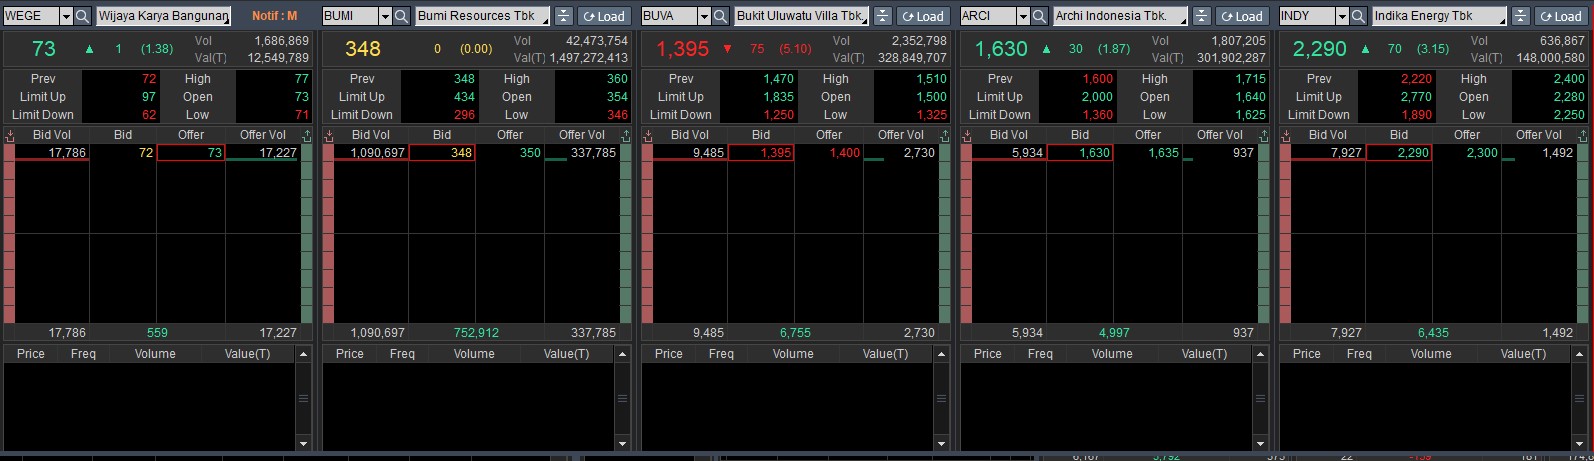Select ARCI offer price 1,635 cell
This screenshot has height=461, width=1594.
(x=1148, y=153)
